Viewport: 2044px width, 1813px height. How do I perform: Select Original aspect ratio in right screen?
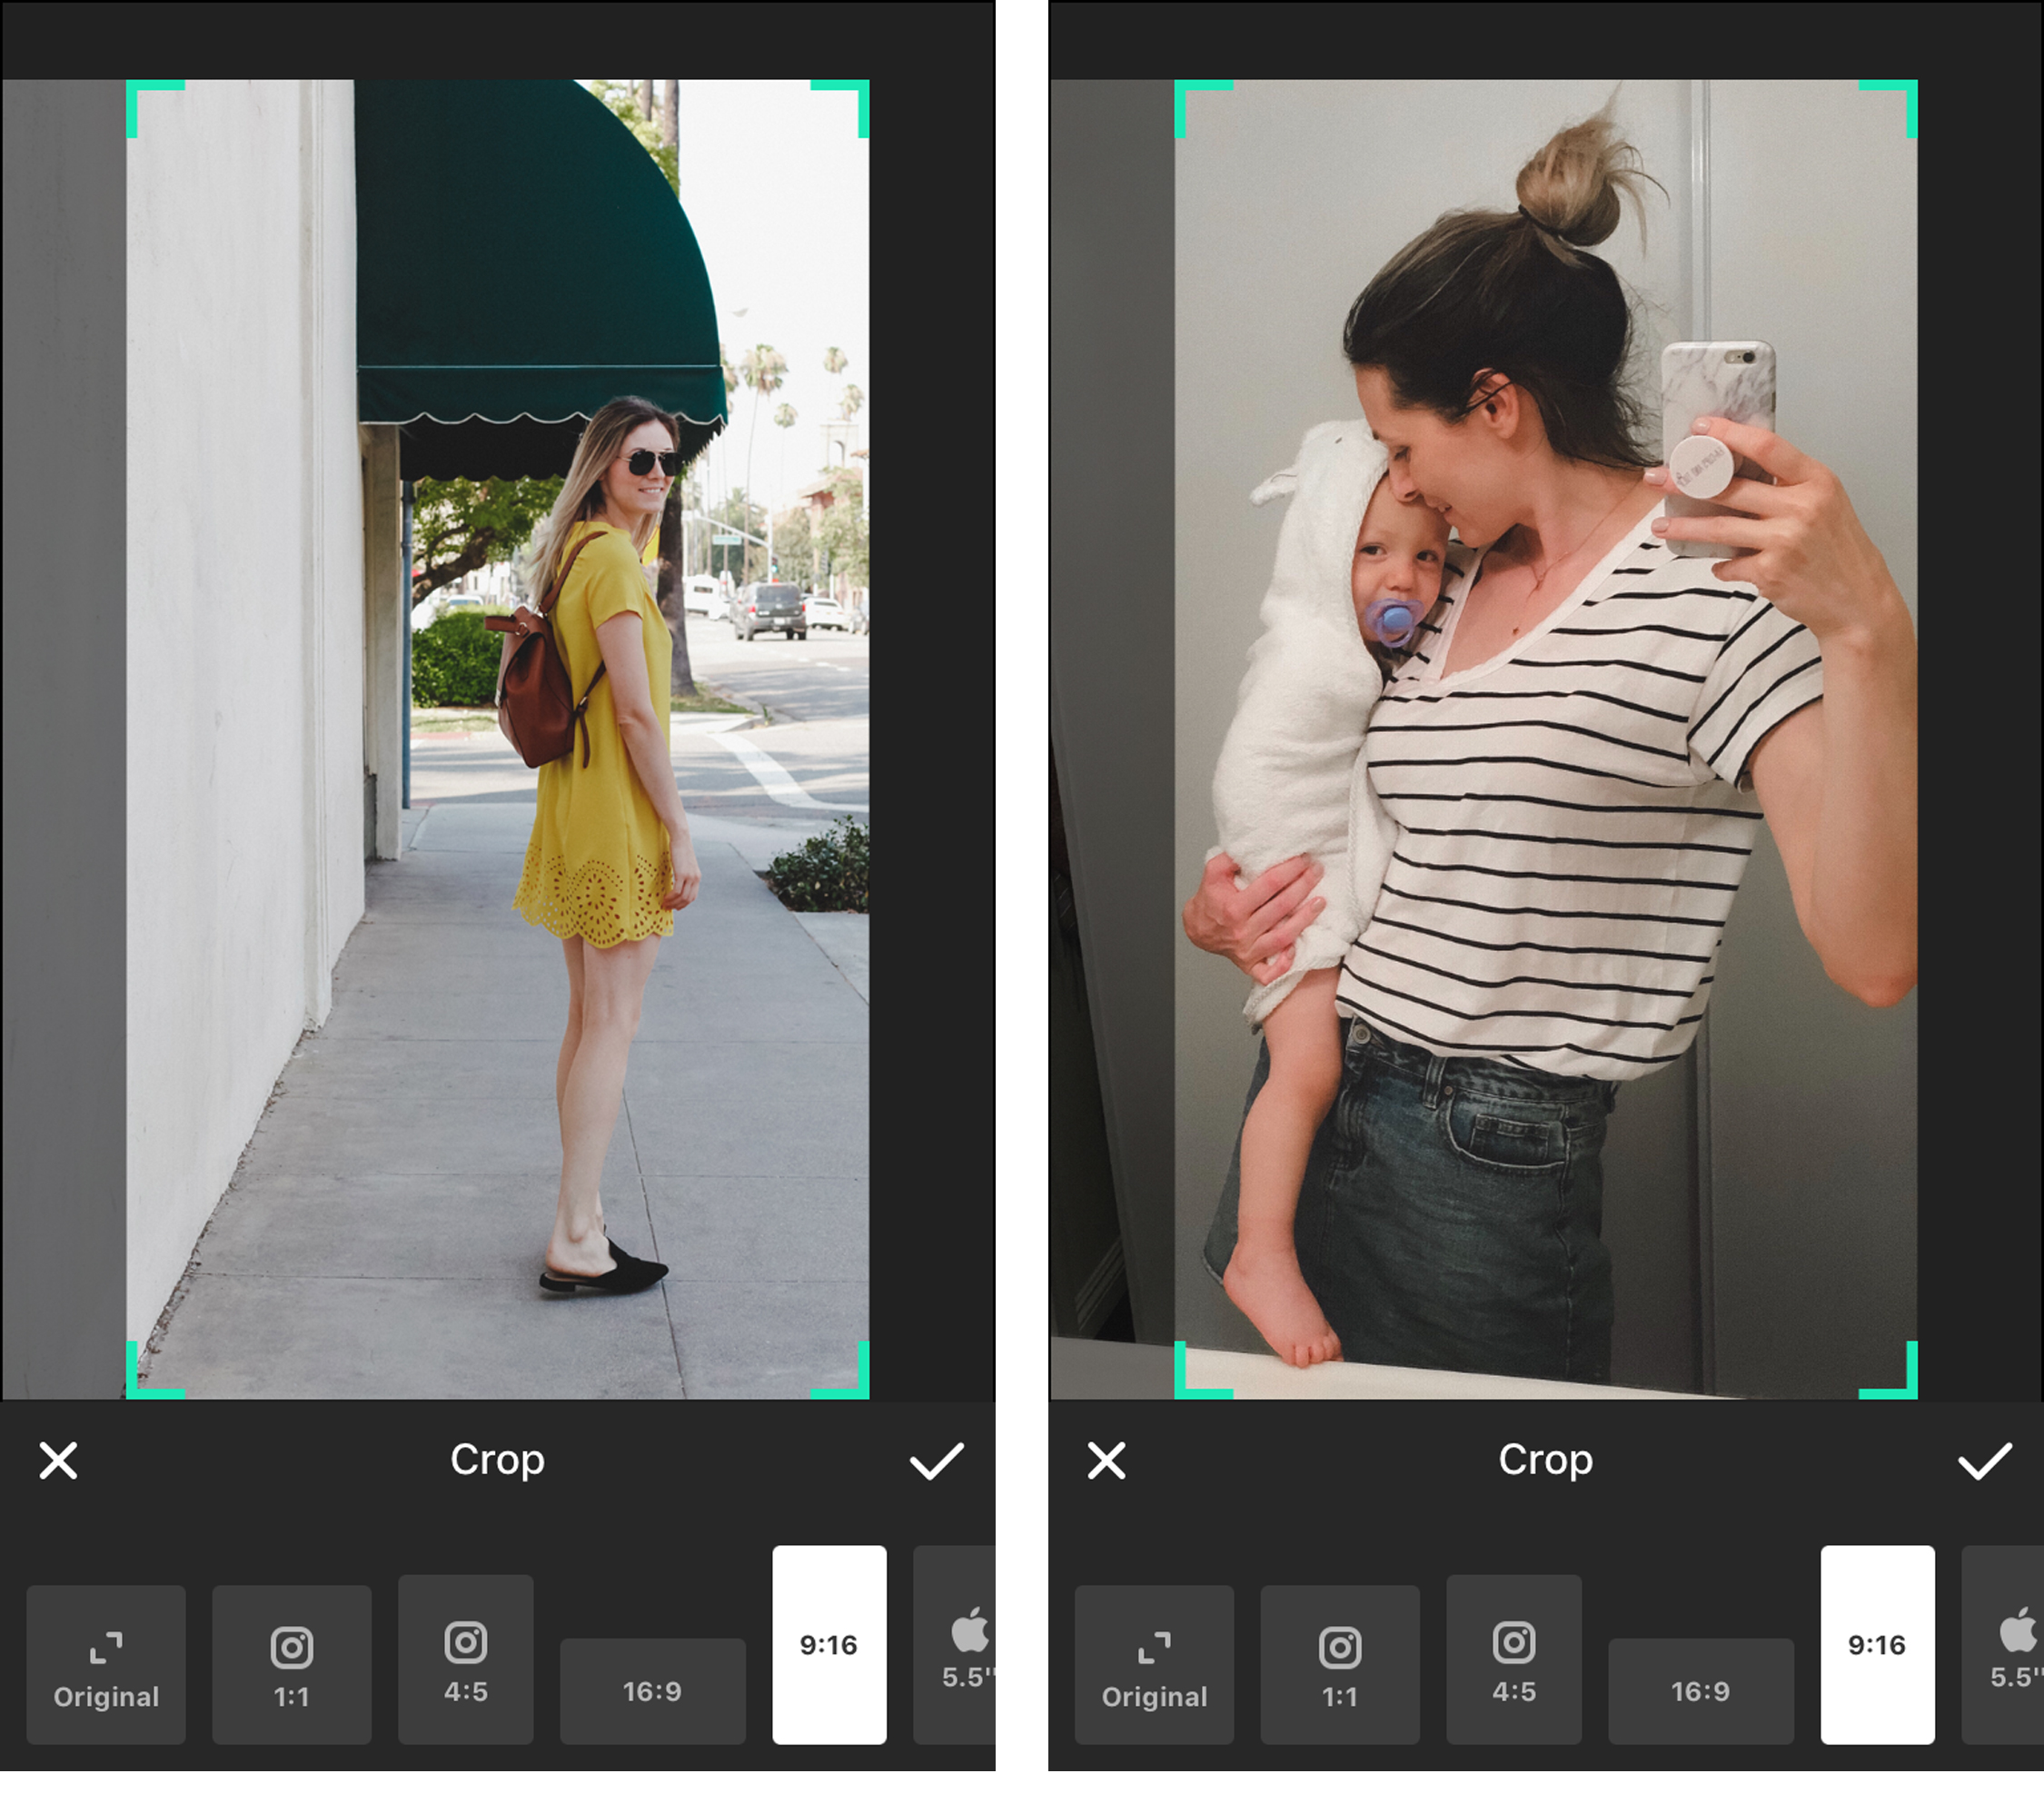click(1154, 1664)
